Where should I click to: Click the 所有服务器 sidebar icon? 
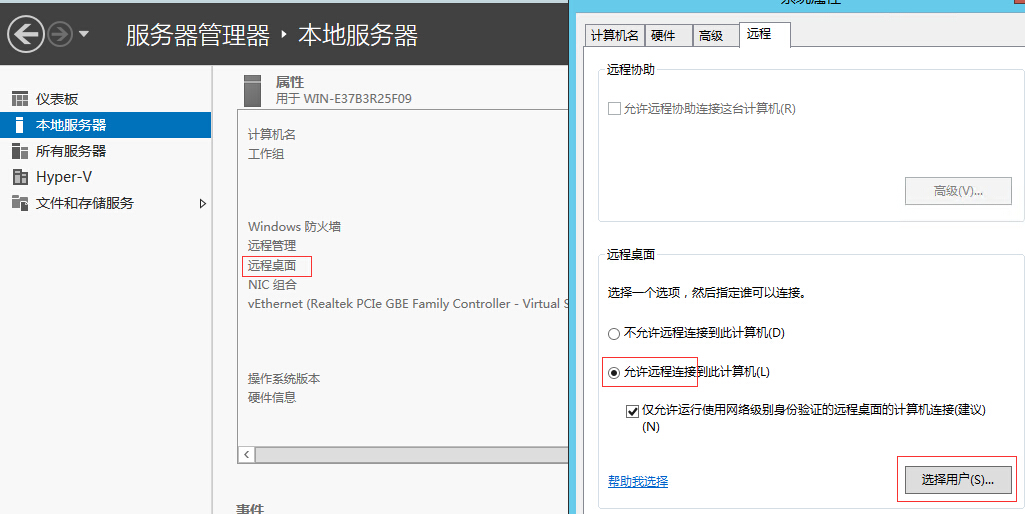pyautogui.click(x=19, y=151)
